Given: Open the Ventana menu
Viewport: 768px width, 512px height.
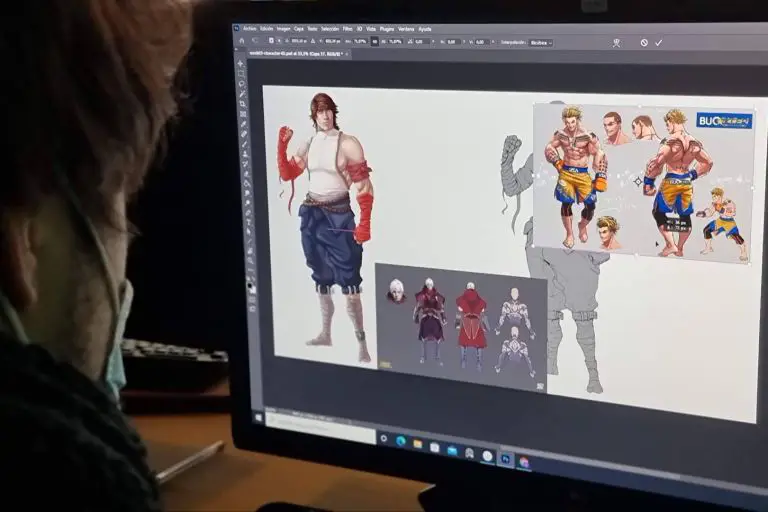Looking at the screenshot, I should (x=406, y=29).
